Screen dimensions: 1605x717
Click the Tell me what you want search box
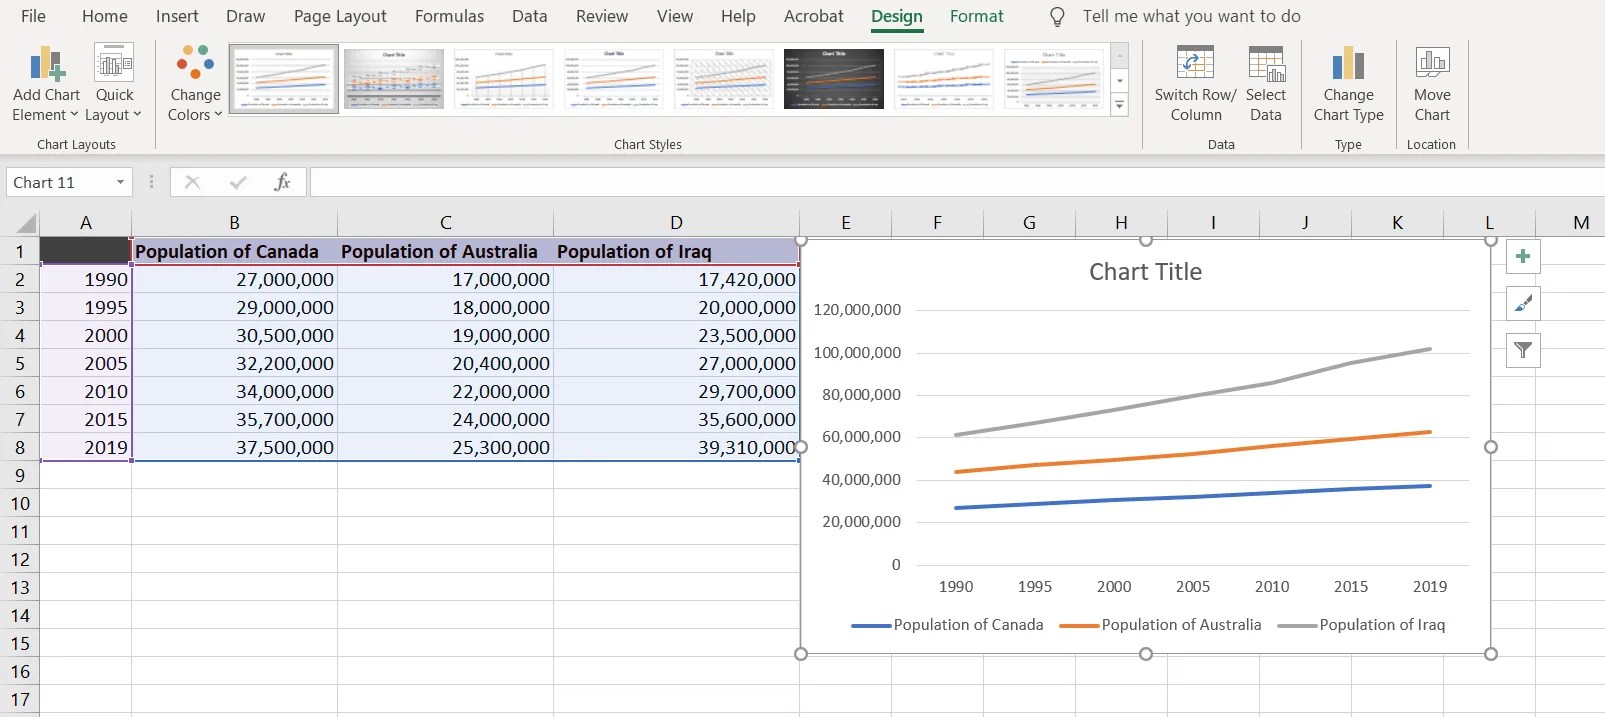tap(1191, 16)
